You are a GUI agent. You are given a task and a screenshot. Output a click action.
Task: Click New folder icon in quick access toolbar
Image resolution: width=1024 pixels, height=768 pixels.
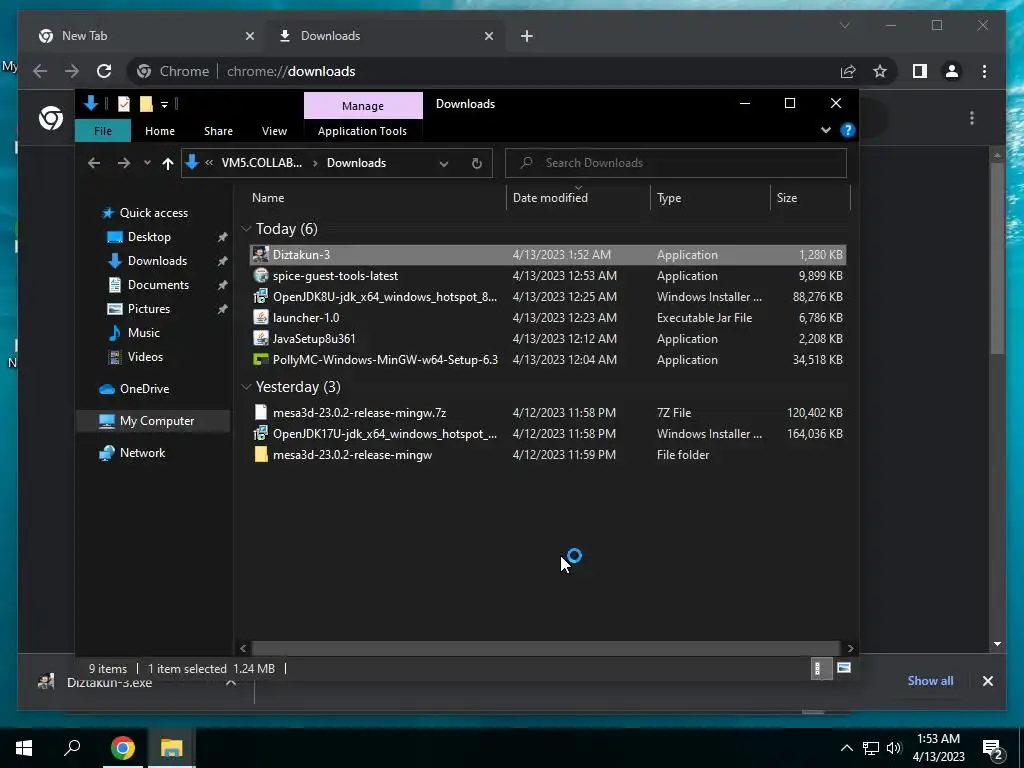[146, 103]
